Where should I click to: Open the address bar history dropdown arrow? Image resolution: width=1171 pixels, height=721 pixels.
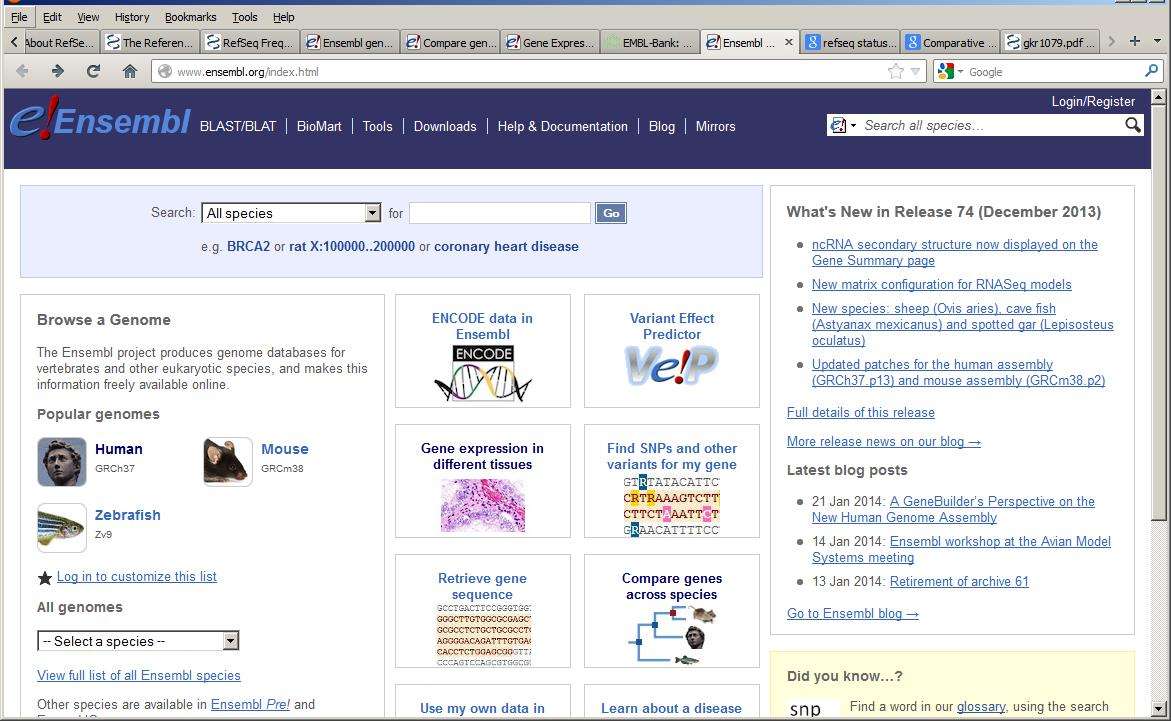(x=916, y=72)
